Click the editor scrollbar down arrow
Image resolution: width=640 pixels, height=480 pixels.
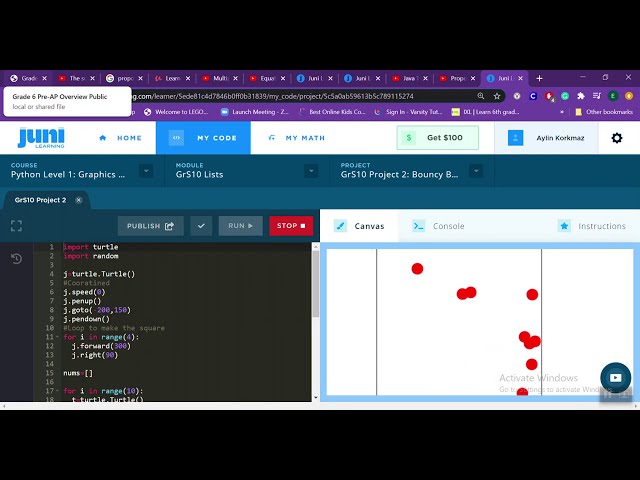click(316, 398)
